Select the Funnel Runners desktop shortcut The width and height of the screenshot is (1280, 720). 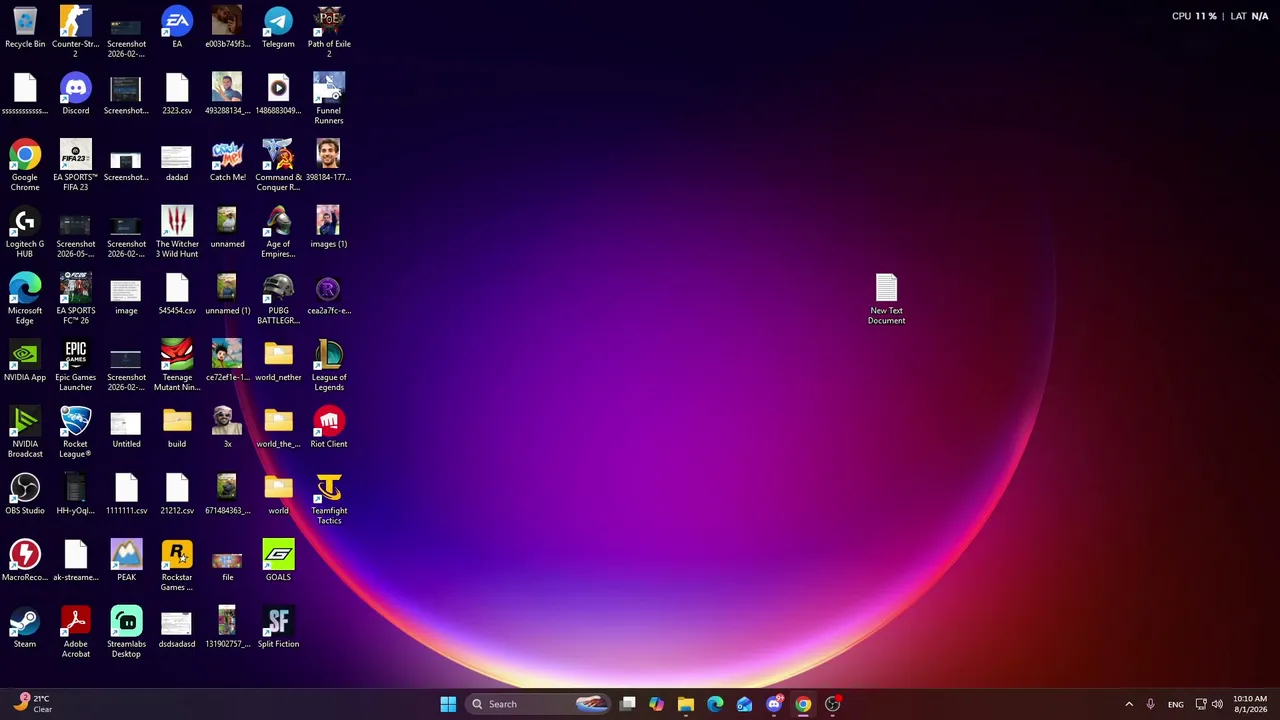(329, 99)
